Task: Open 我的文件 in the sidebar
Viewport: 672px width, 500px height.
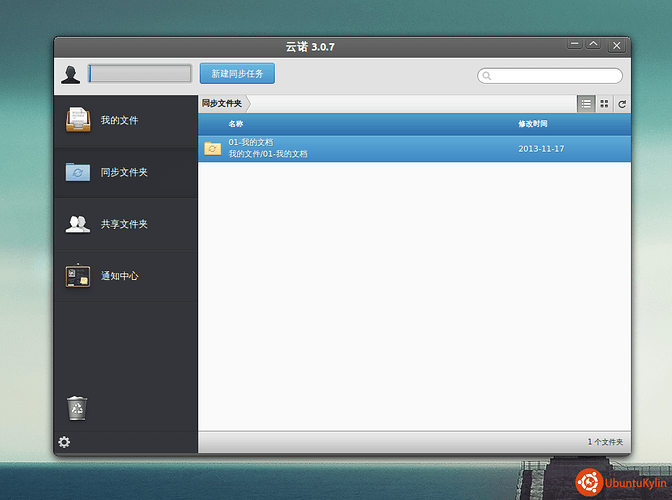Action: pyautogui.click(x=119, y=121)
